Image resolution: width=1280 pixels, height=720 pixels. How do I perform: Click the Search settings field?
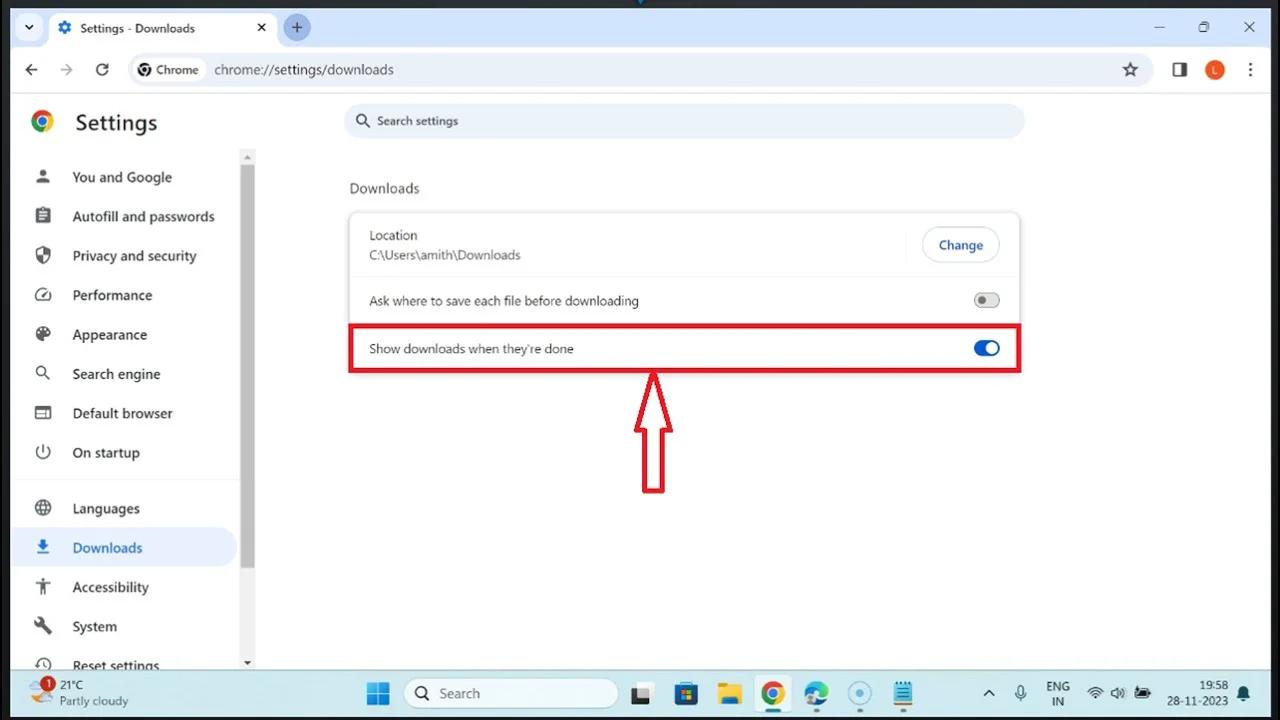(x=684, y=121)
